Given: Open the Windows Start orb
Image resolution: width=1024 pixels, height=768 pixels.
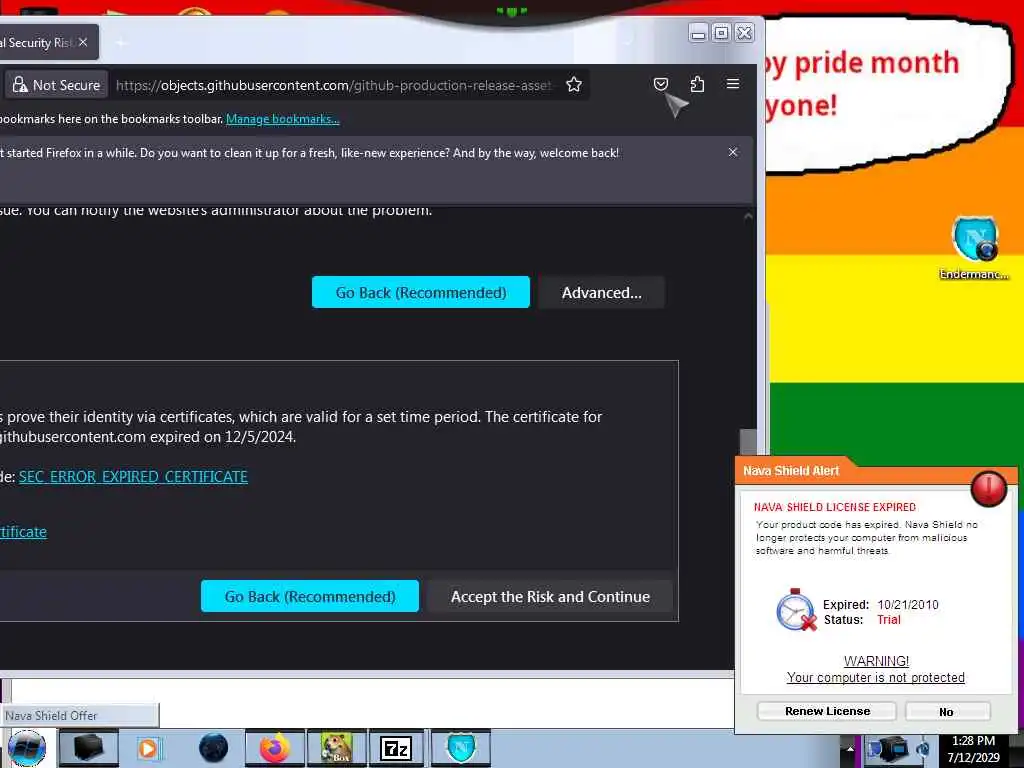Looking at the screenshot, I should pyautogui.click(x=27, y=748).
